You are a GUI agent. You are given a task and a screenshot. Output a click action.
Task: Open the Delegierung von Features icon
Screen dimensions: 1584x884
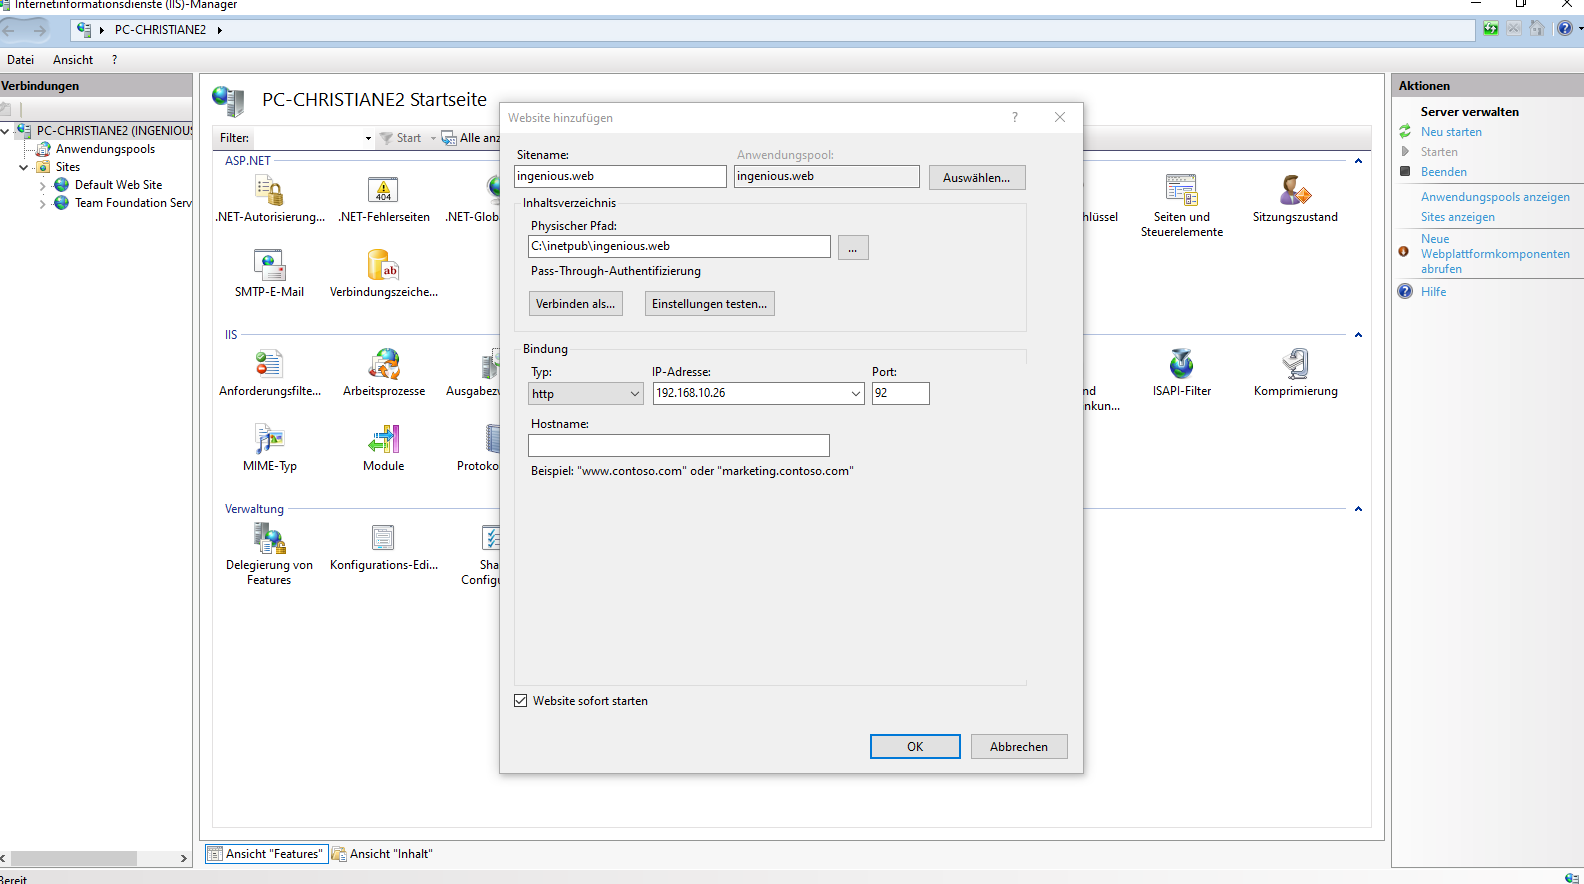click(270, 538)
